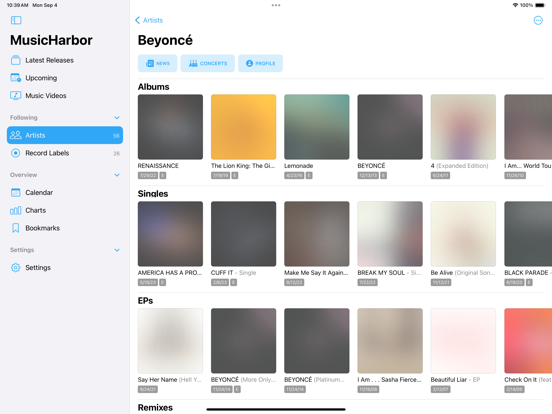Click the Music Videos icon
Screen dimensions: 552x414
click(x=15, y=95)
